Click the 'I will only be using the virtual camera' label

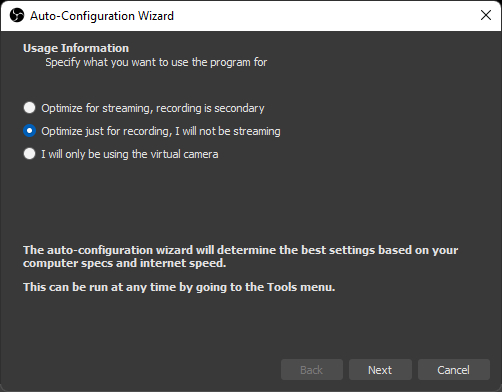tap(130, 154)
